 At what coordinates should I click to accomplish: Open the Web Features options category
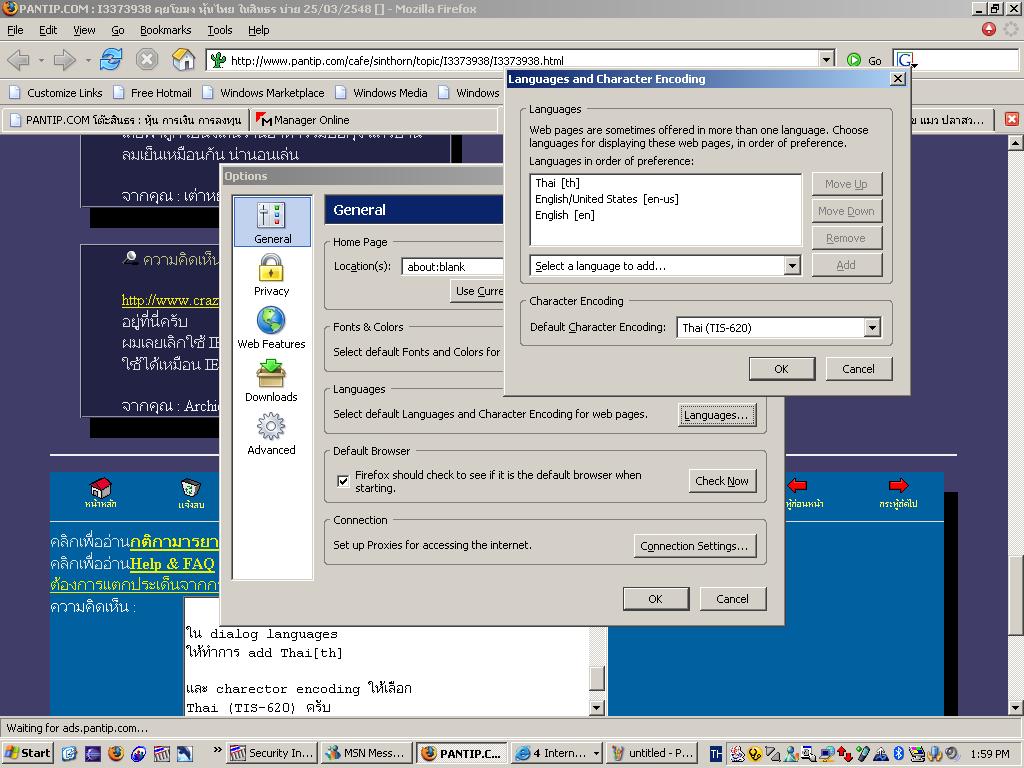[271, 328]
